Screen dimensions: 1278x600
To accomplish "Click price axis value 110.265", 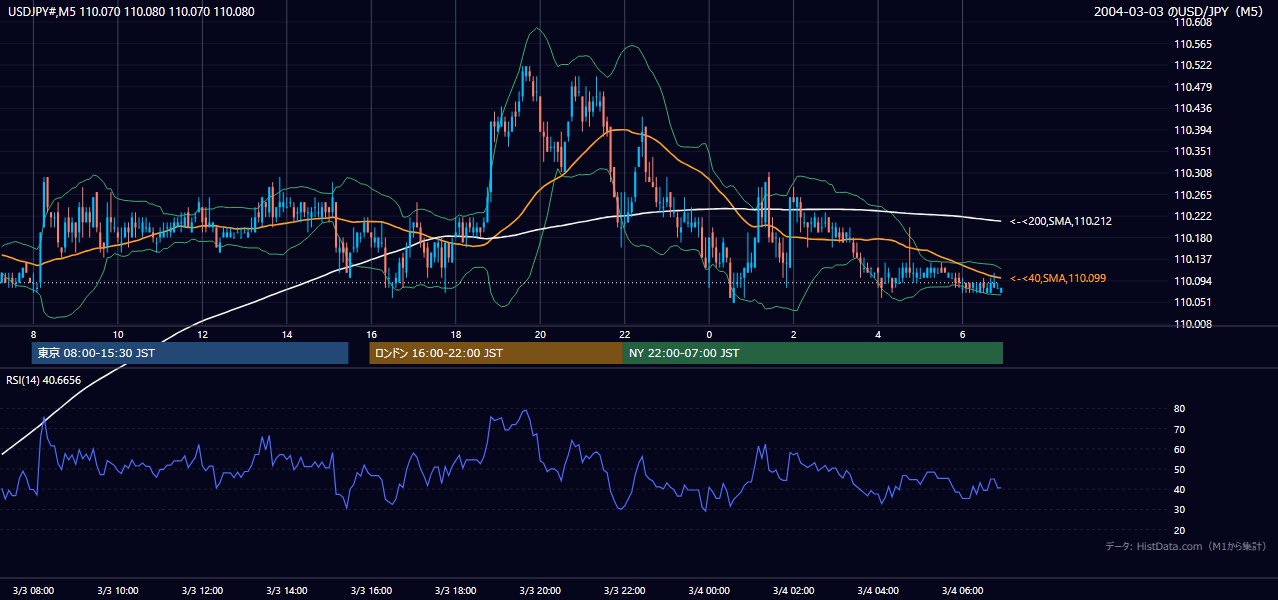I will 1193,195.
